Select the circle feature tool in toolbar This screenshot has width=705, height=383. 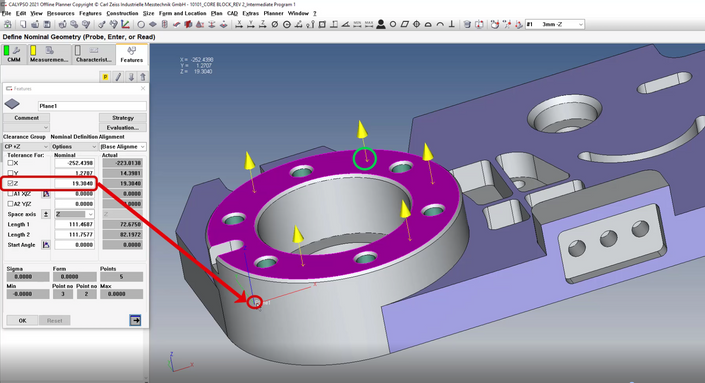coord(141,24)
